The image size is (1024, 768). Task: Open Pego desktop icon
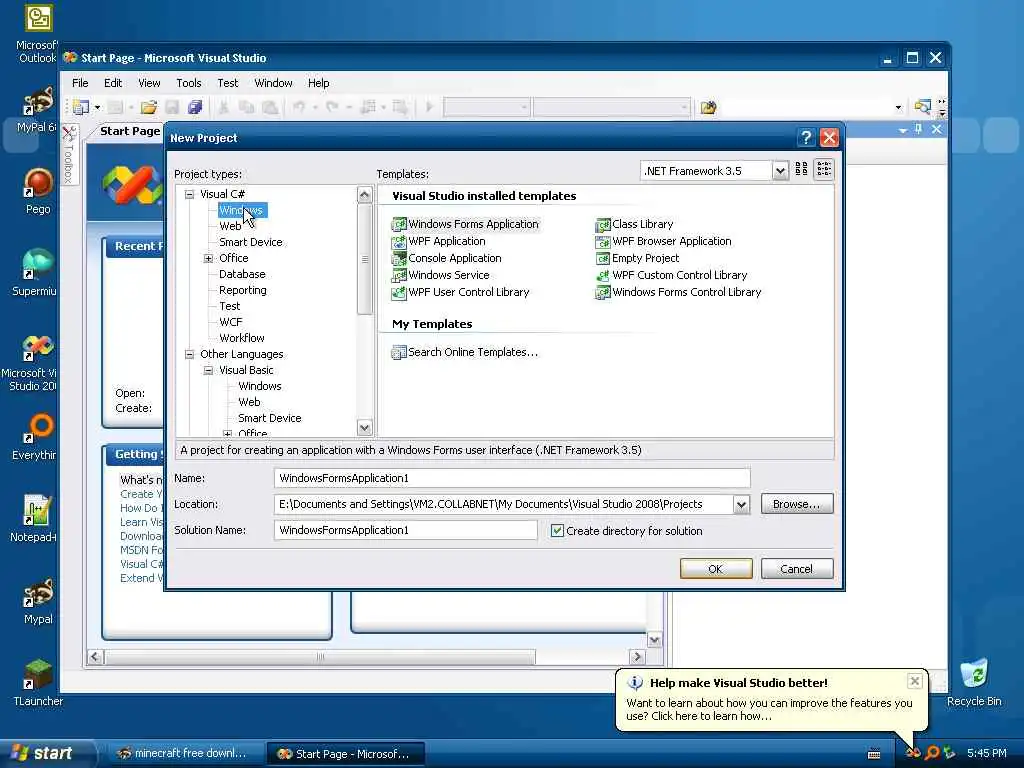pyautogui.click(x=38, y=191)
